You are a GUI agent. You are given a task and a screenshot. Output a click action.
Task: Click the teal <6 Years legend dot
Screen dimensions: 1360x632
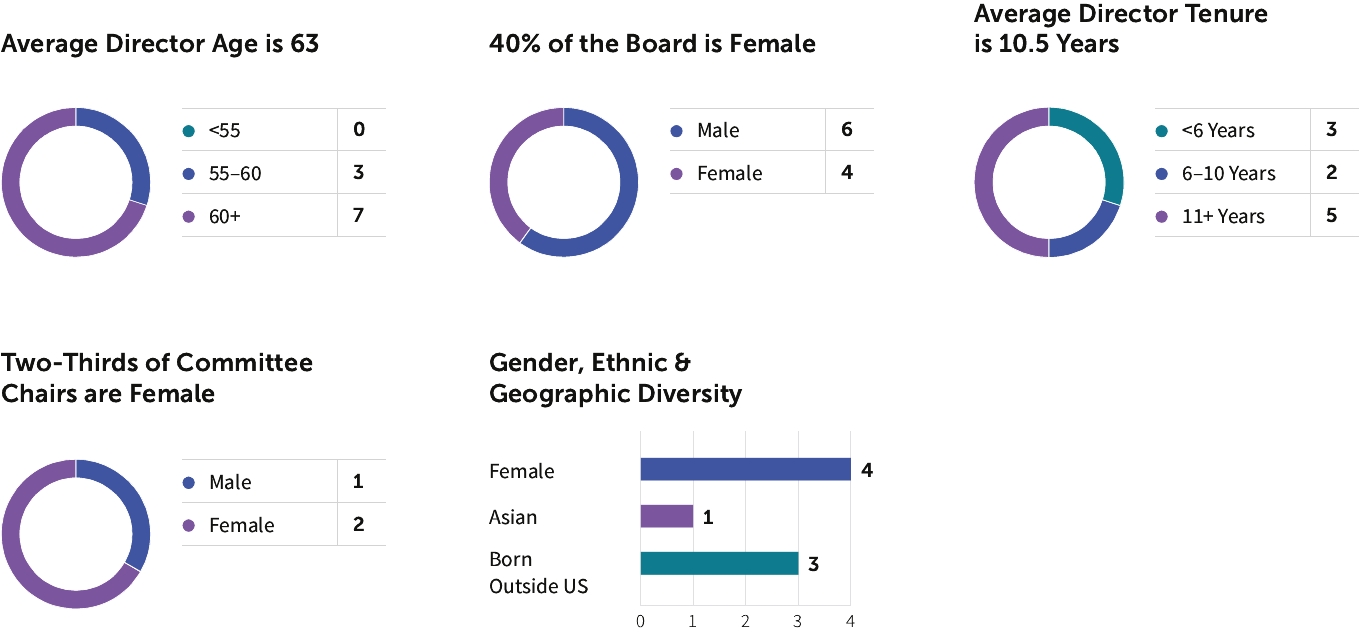[1161, 130]
